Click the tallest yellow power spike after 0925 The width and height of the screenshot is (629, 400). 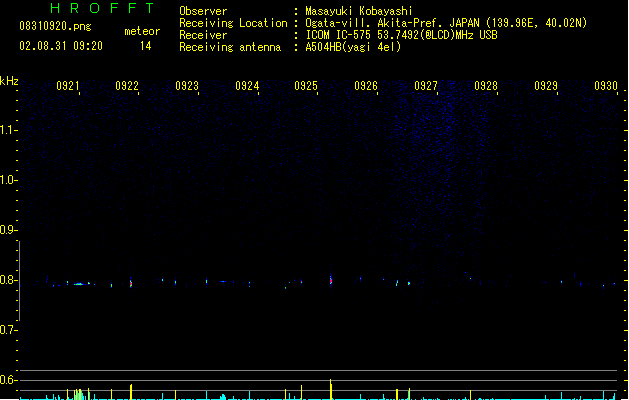pyautogui.click(x=331, y=389)
